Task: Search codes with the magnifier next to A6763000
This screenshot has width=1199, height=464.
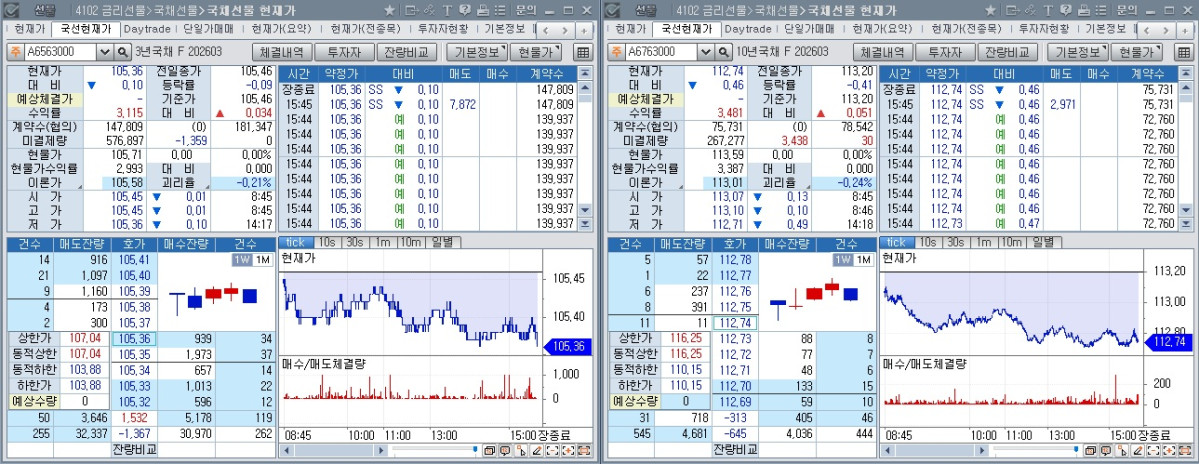Action: 723,52
